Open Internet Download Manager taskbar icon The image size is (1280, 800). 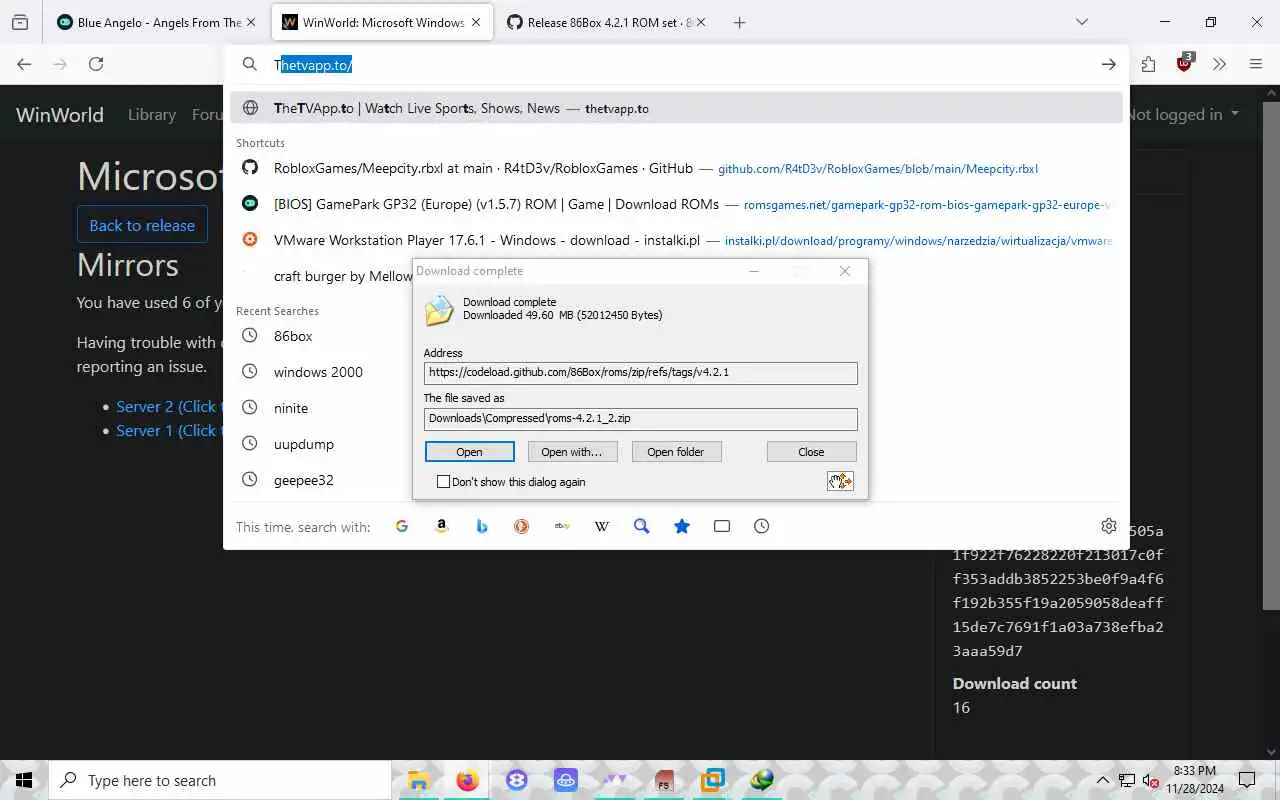[762, 780]
